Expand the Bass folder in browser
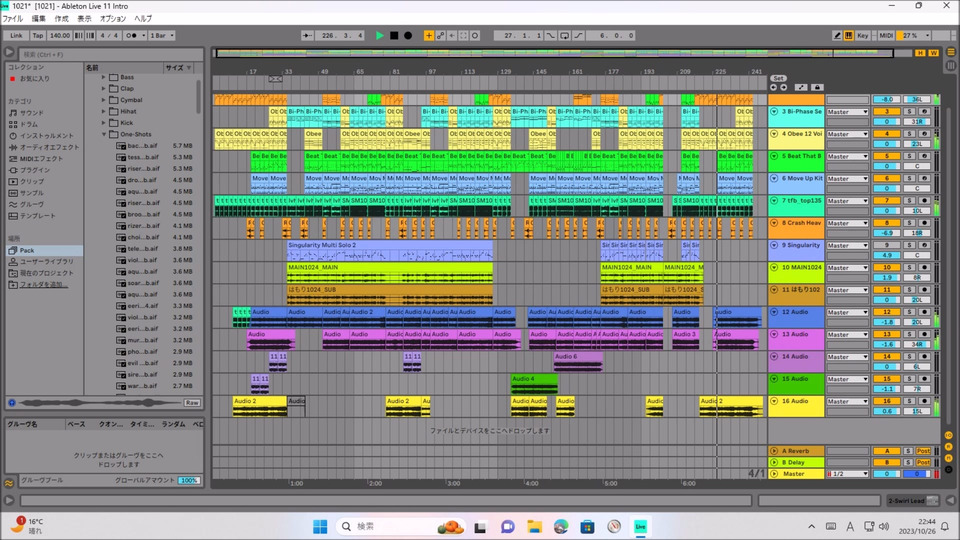The image size is (960, 540). 103,76
